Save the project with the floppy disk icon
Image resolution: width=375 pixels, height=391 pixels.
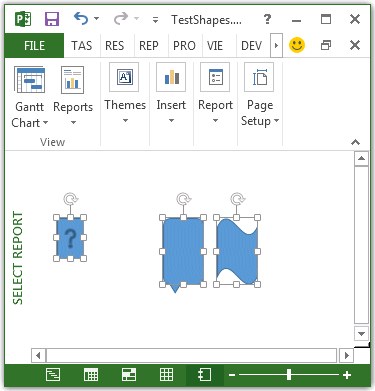pos(52,19)
